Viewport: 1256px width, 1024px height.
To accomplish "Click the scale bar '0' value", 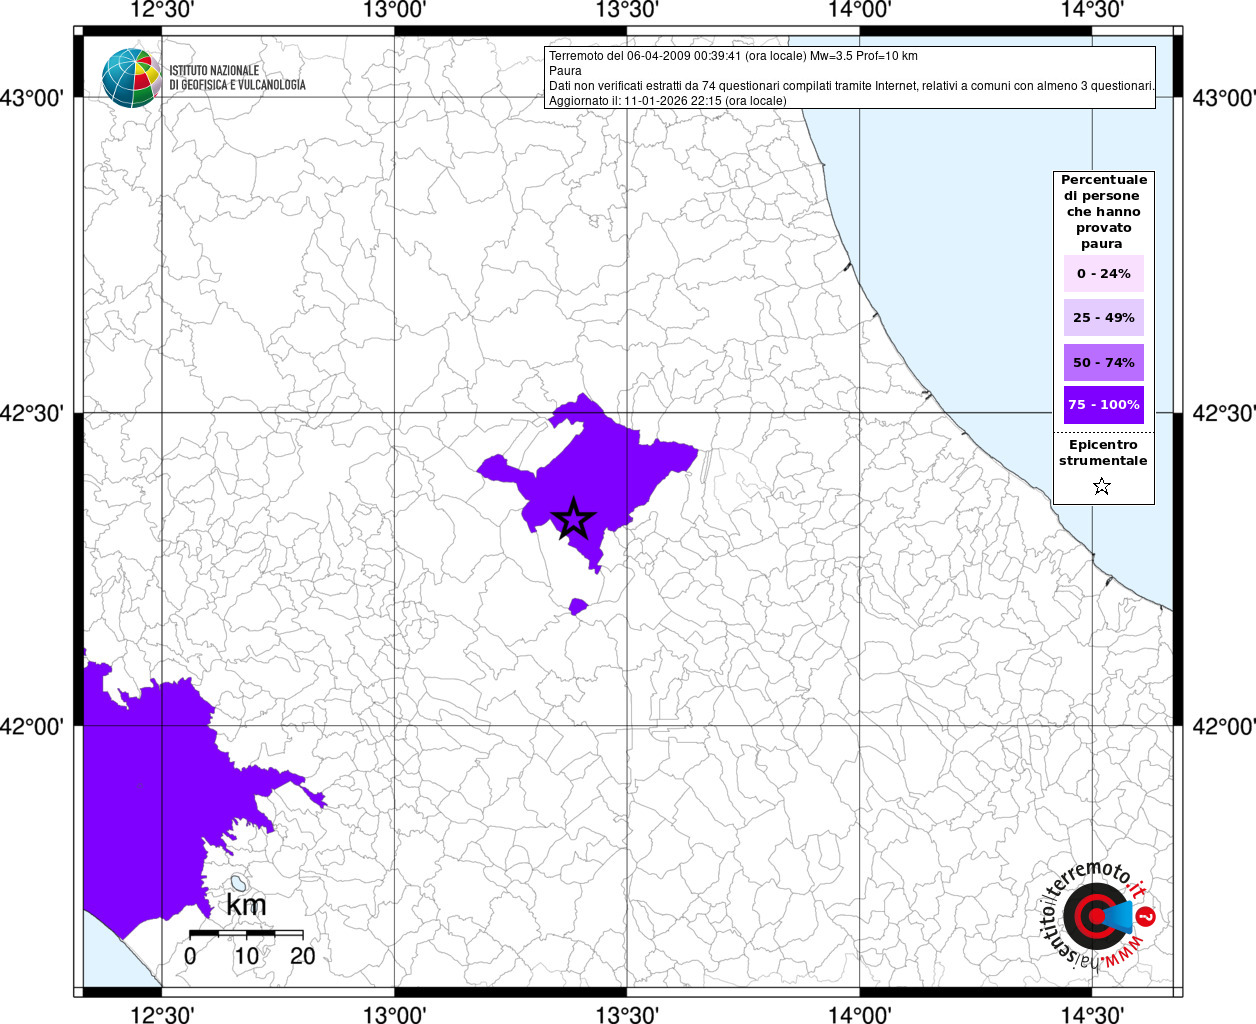I will click(190, 956).
